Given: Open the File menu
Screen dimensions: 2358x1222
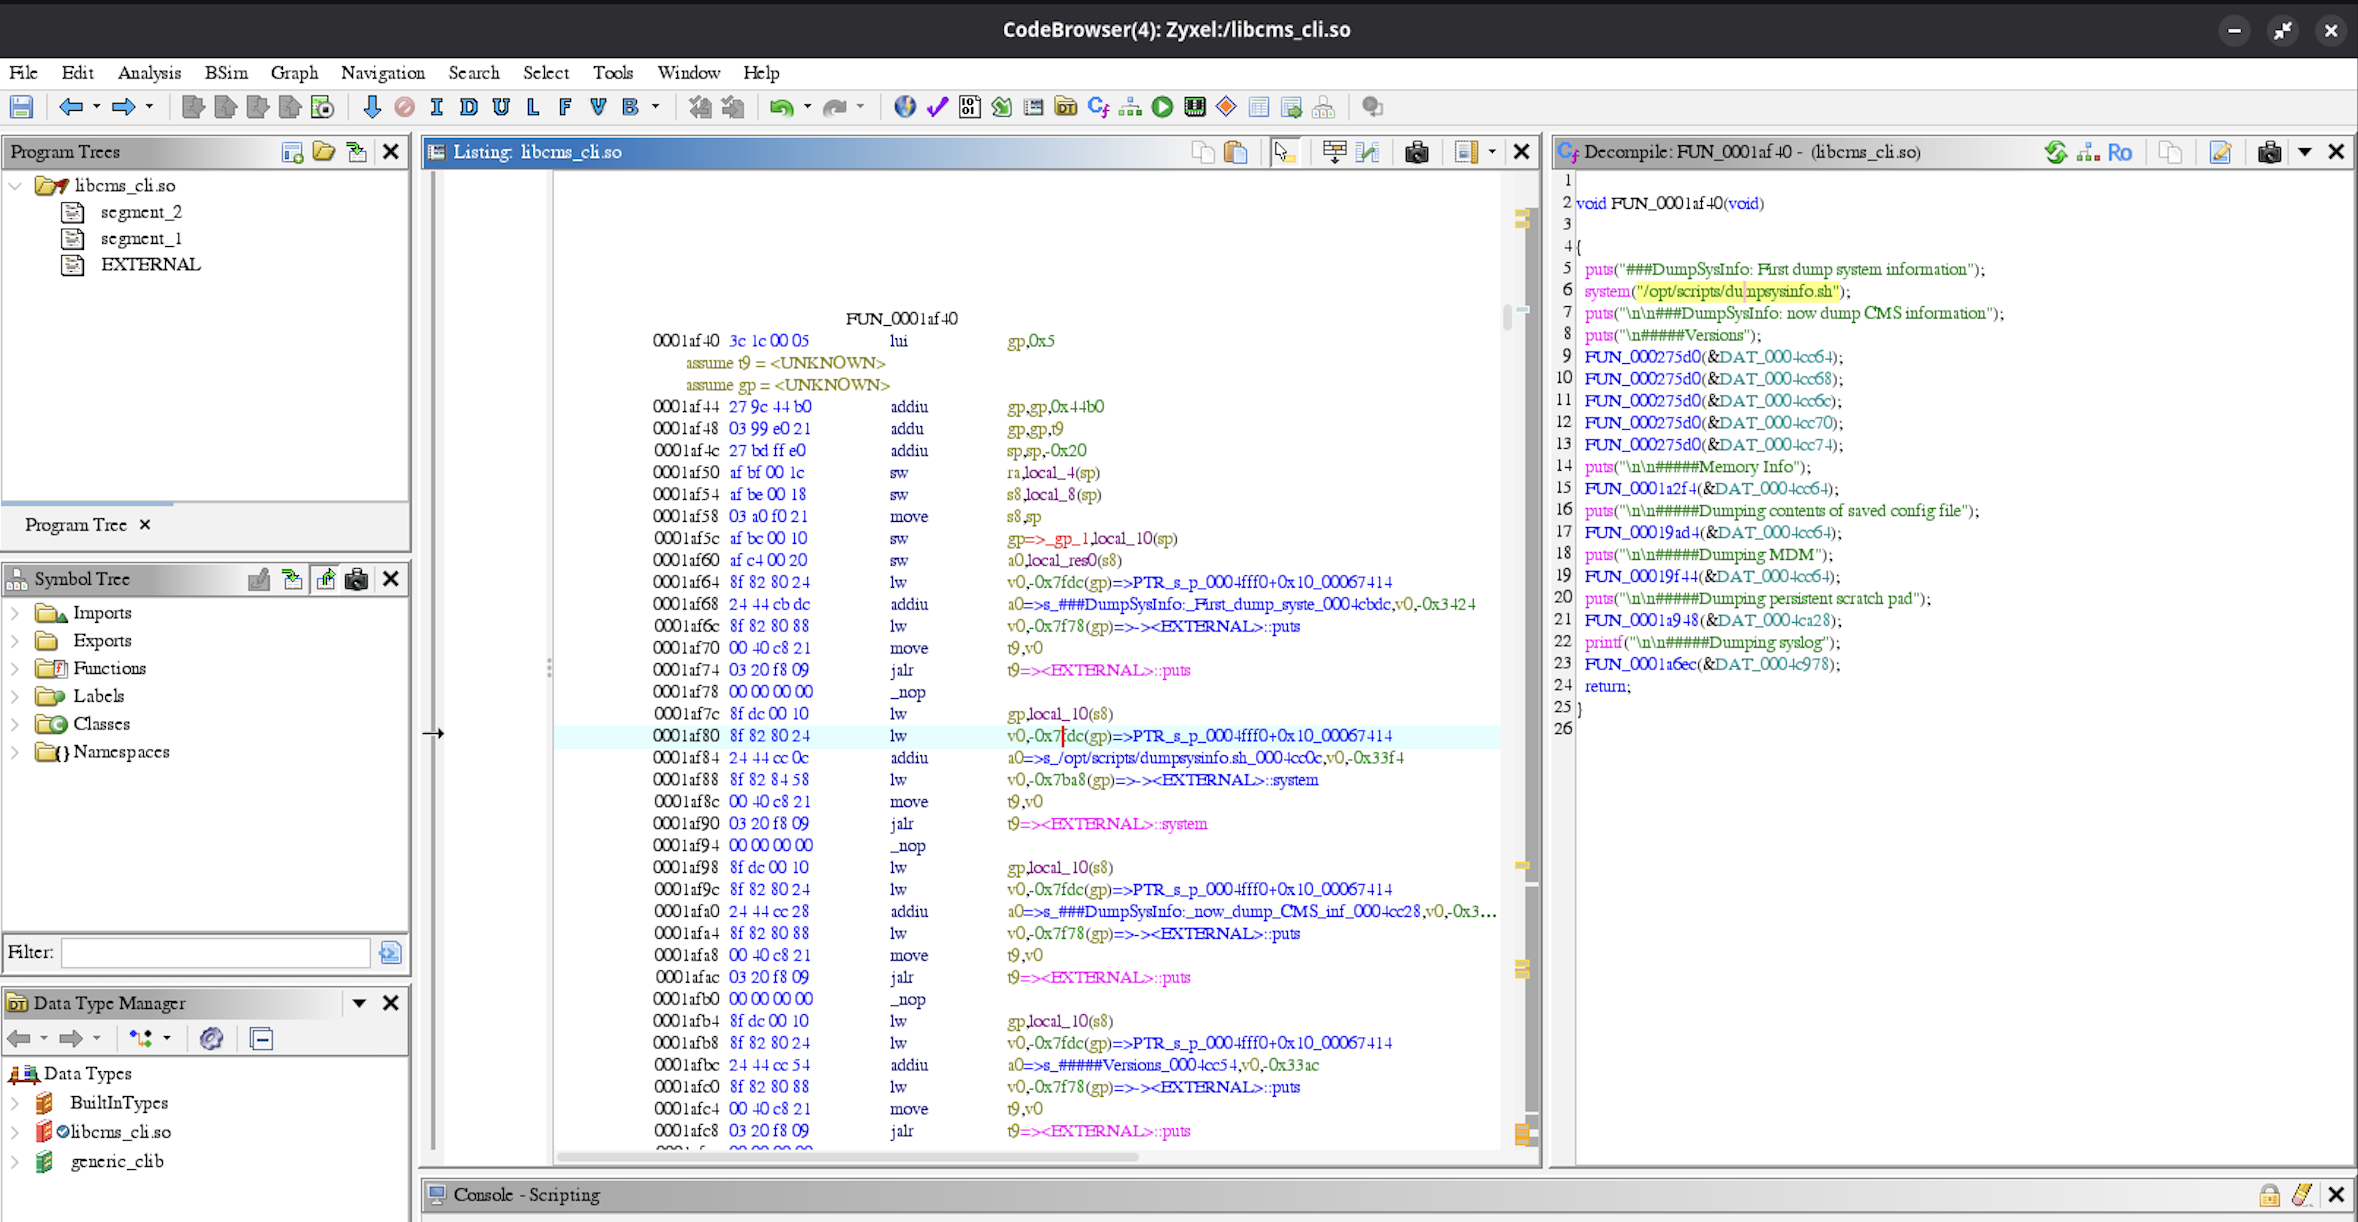Looking at the screenshot, I should [23, 73].
